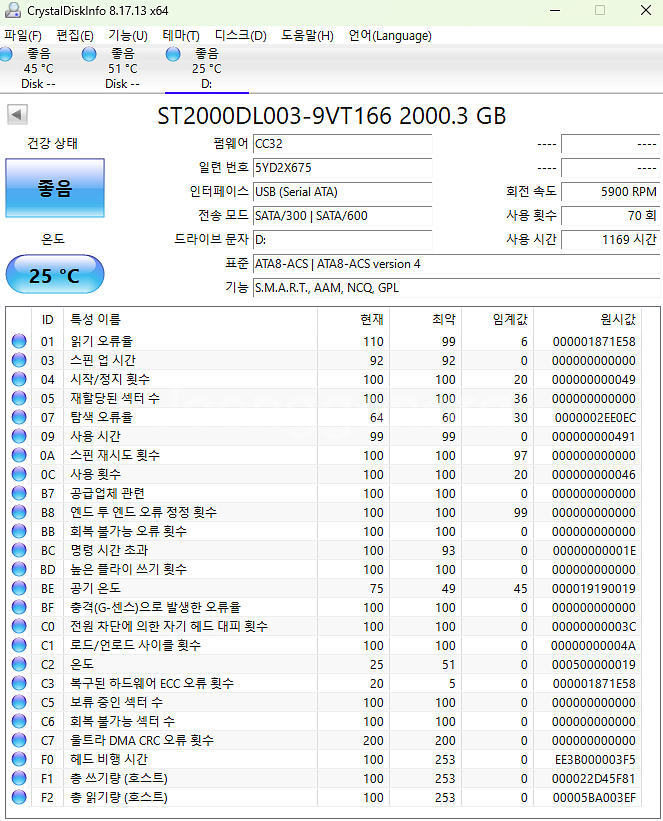The width and height of the screenshot is (663, 821).
Task: Click status icon for BC 명령 시간 초과
Action: 19,550
